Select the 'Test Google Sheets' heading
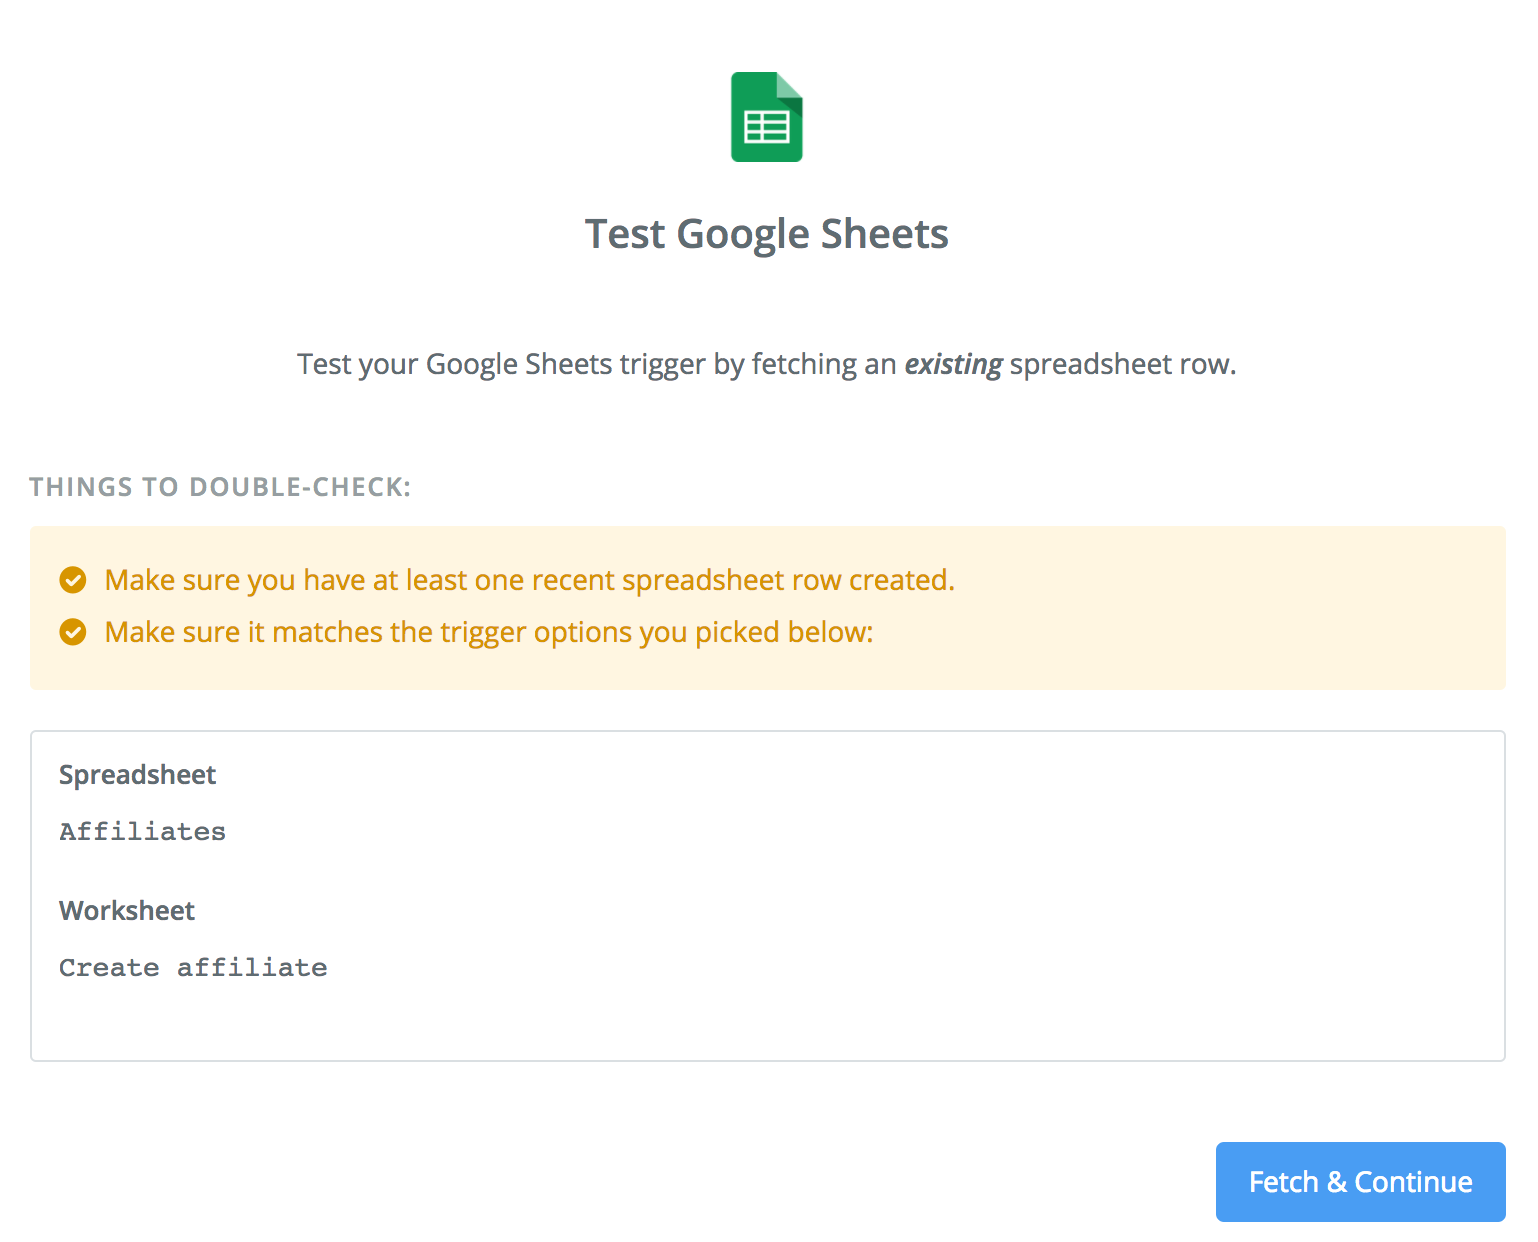 [x=767, y=234]
